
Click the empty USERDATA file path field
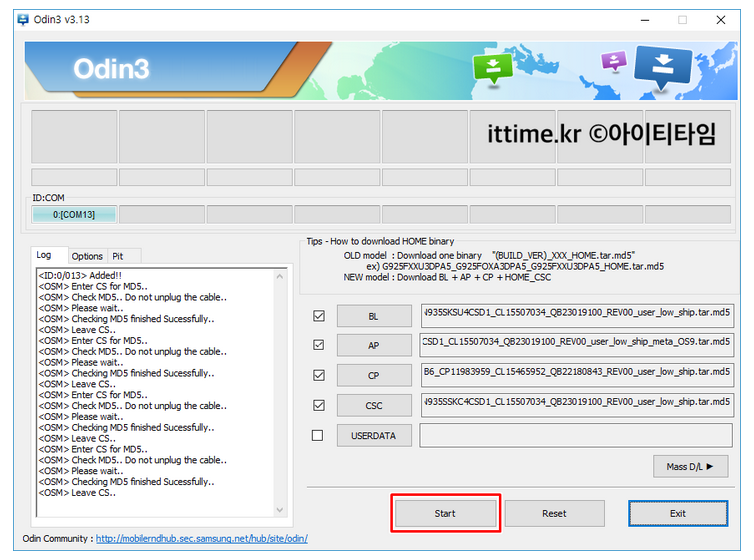[576, 435]
